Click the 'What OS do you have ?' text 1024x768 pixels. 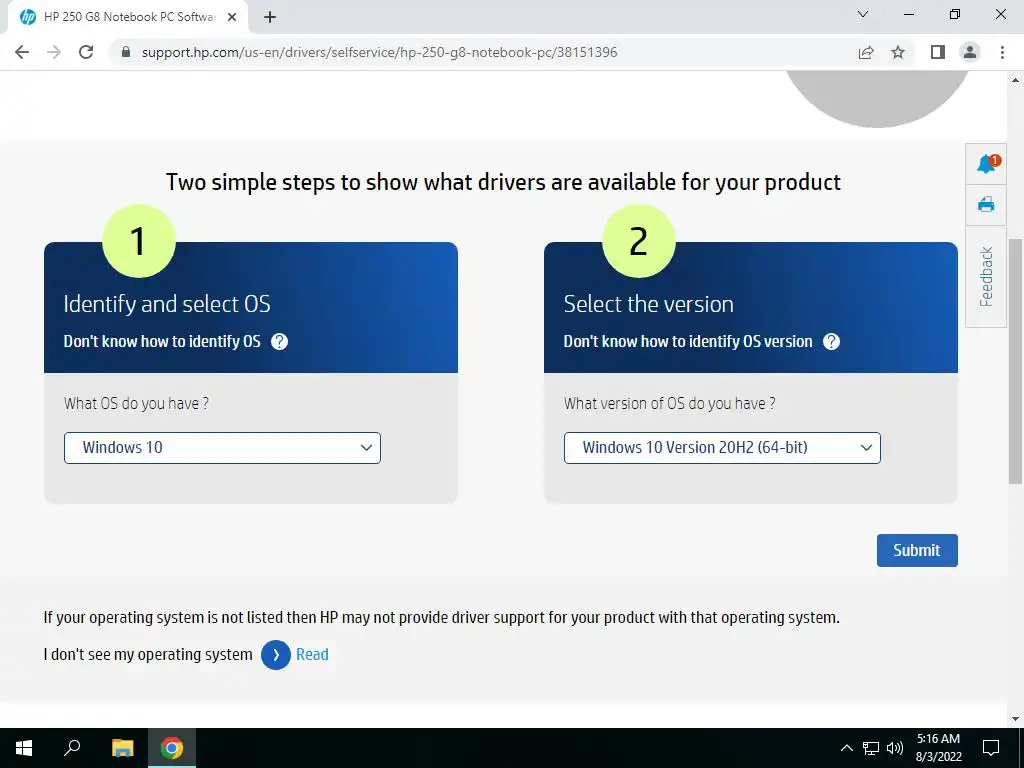pos(136,404)
